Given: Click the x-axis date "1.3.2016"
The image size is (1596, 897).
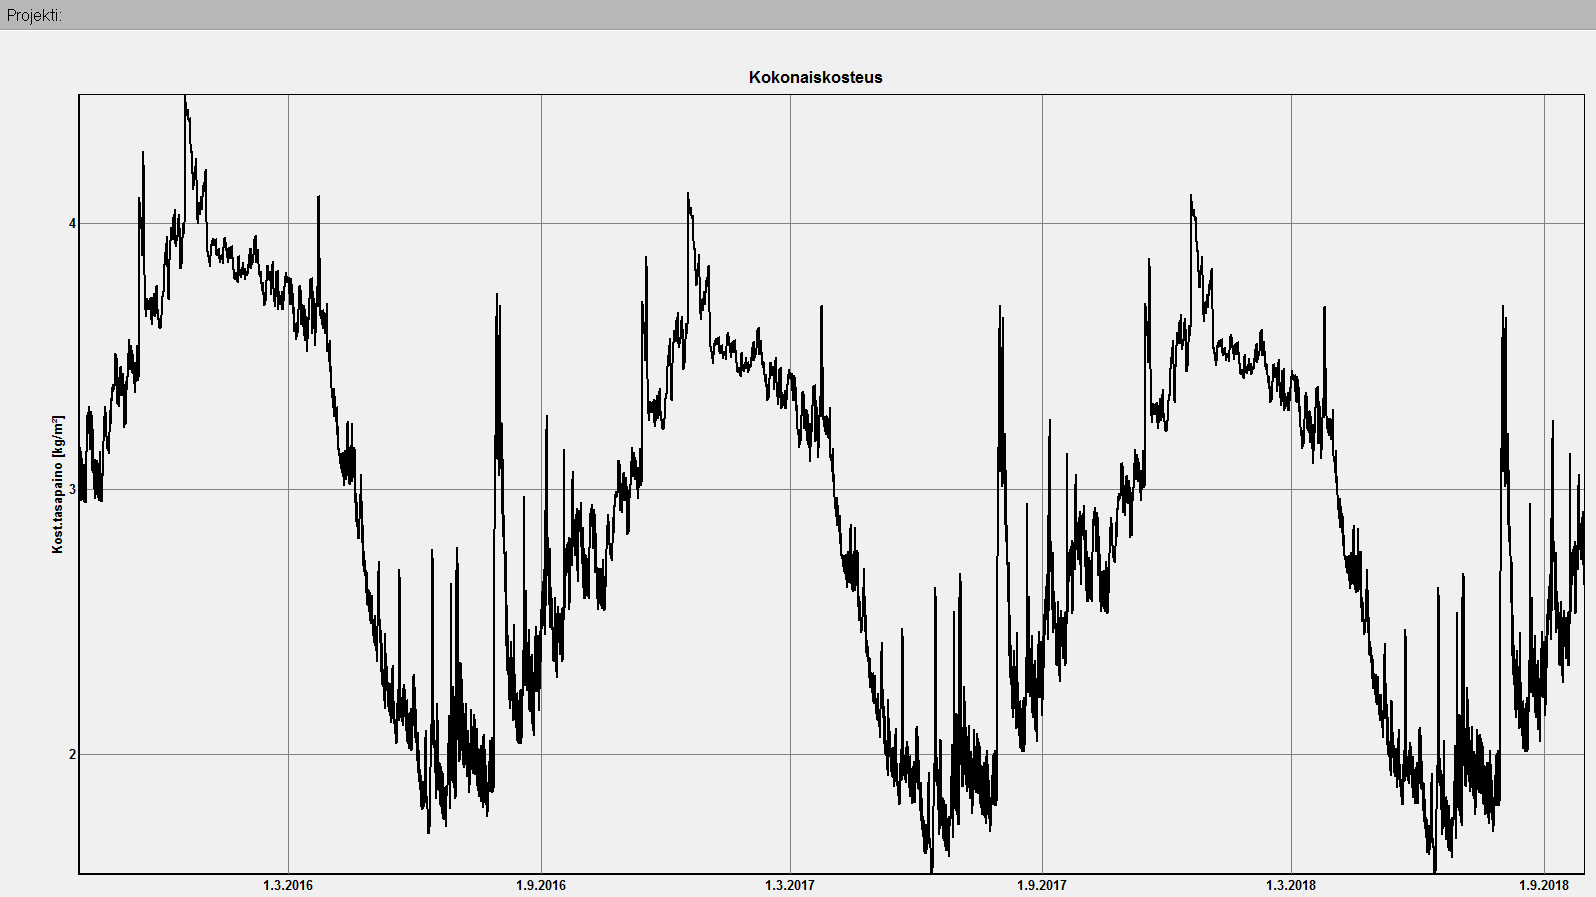Looking at the screenshot, I should (288, 885).
